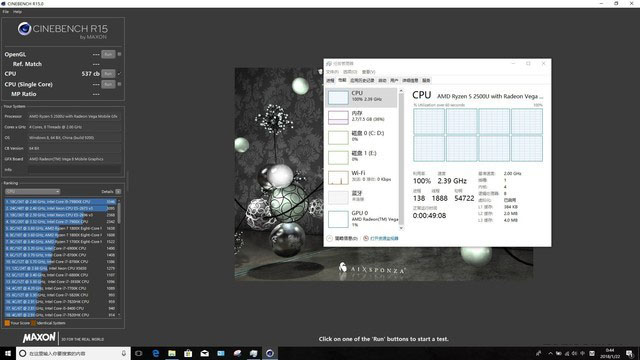This screenshot has width=640, height=360.
Task: Select Wi-Fi entry in Task Manager sidebar
Action: click(361, 177)
